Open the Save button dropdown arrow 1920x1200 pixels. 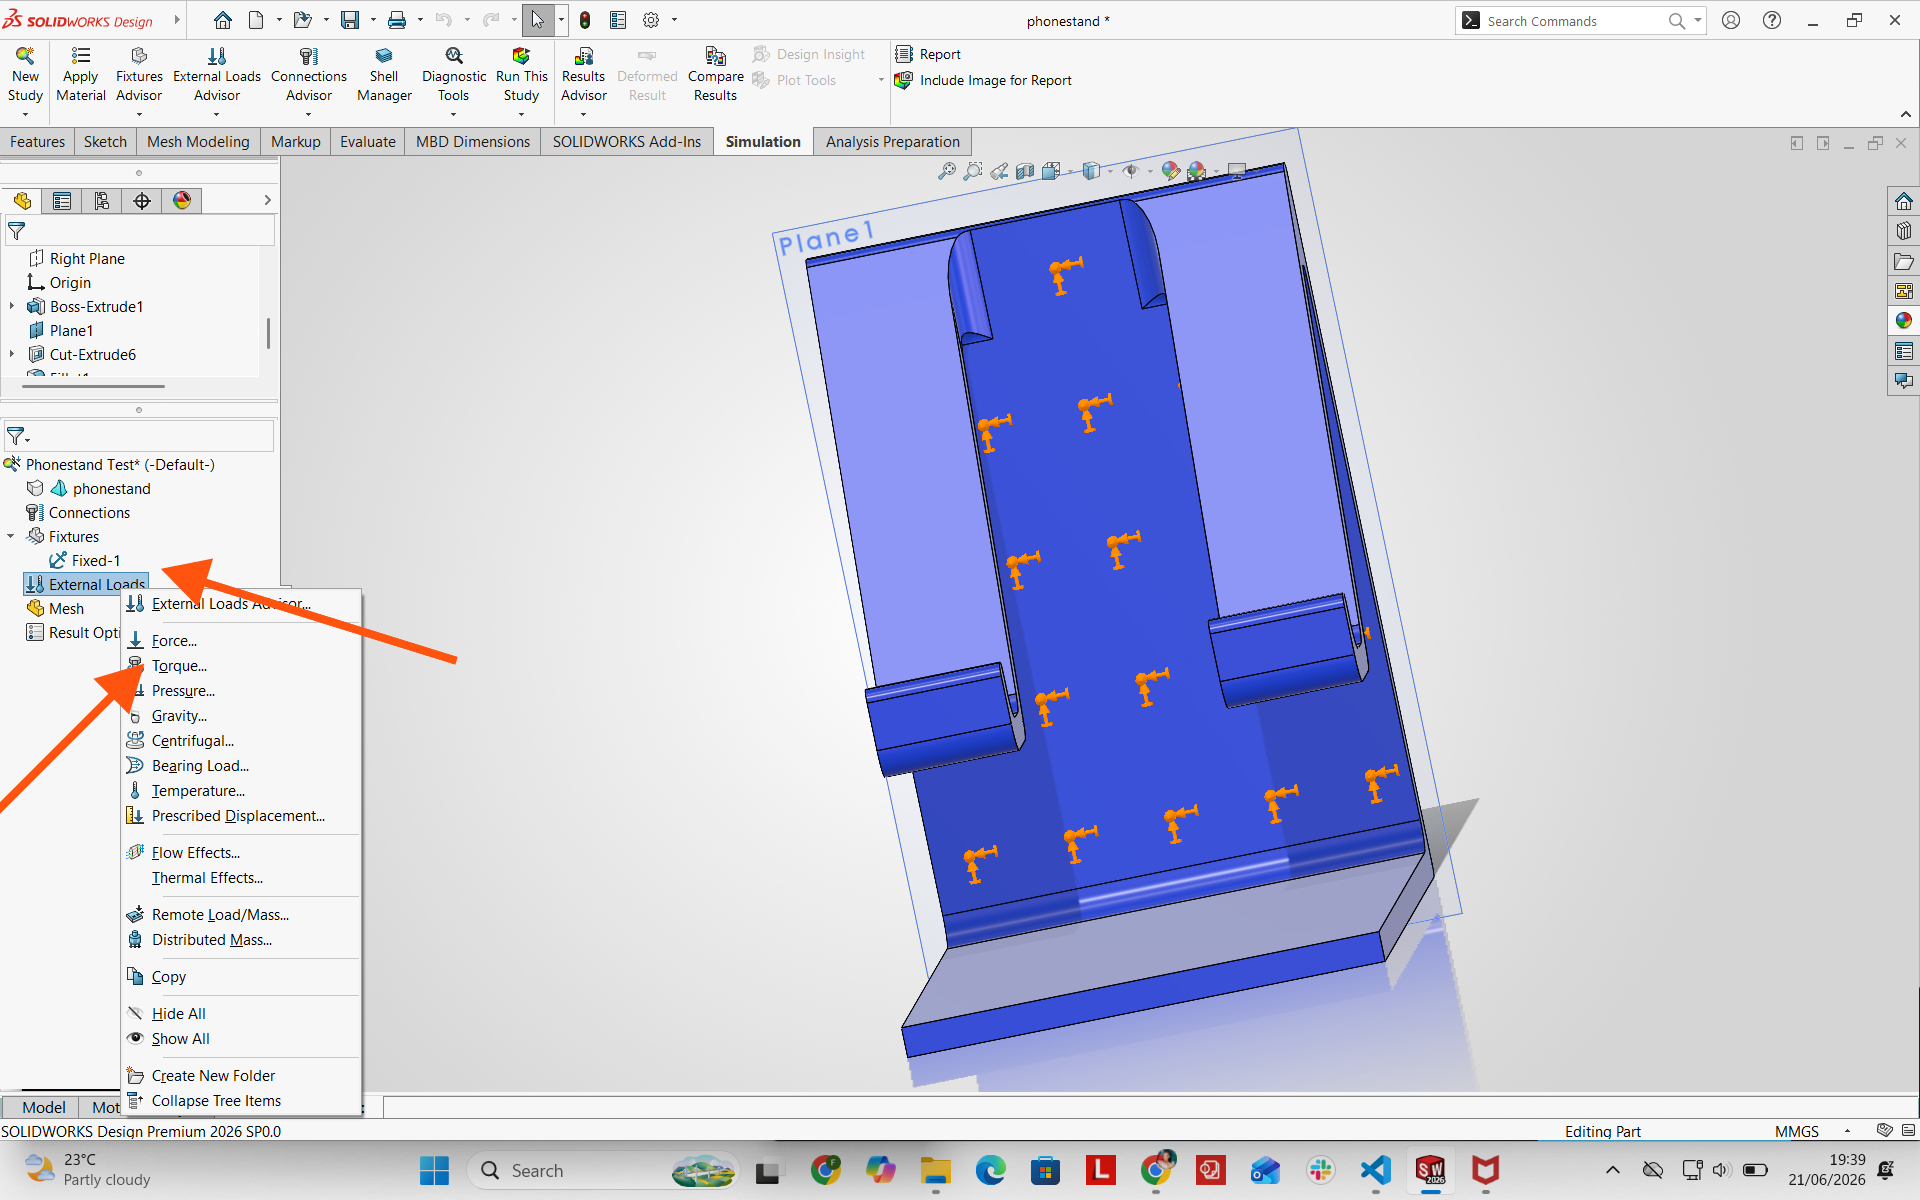click(373, 20)
